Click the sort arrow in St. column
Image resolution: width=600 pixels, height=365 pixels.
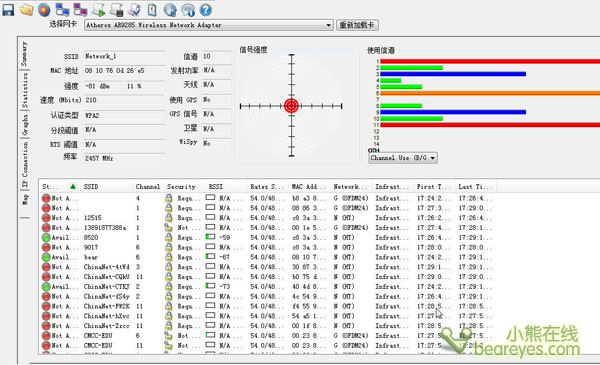pyautogui.click(x=73, y=186)
